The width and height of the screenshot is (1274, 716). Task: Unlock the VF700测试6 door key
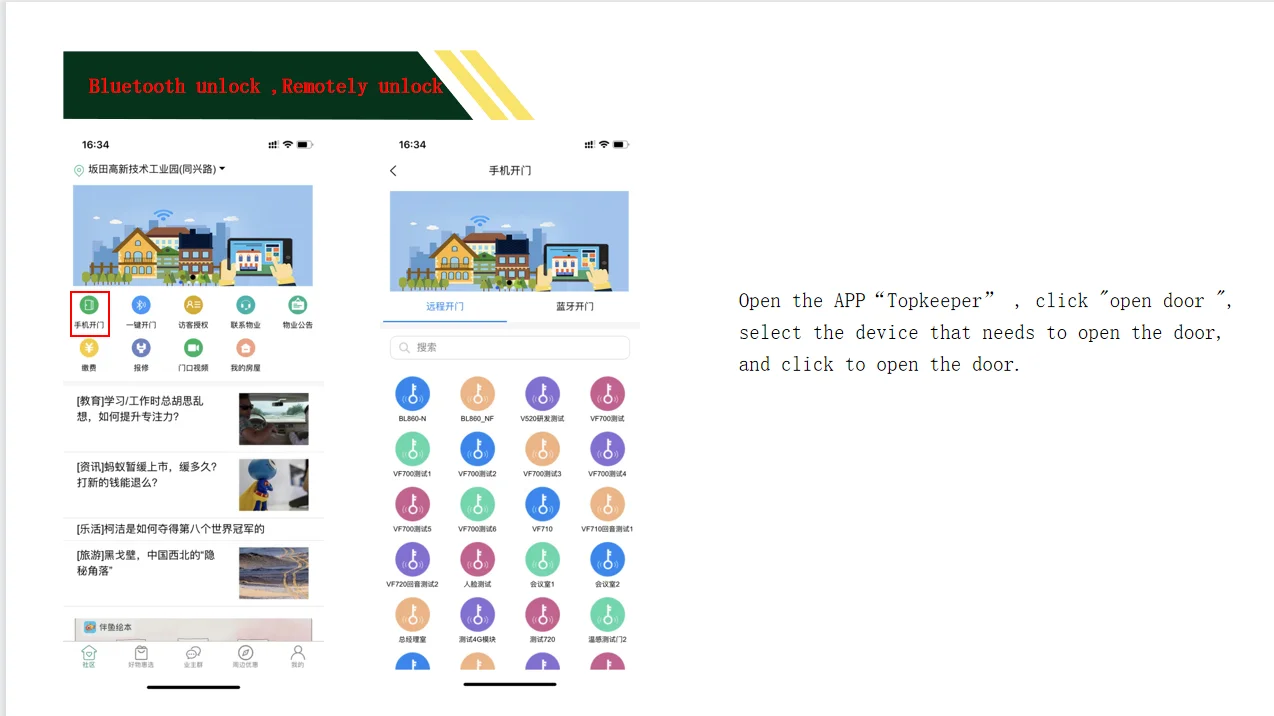click(x=477, y=504)
